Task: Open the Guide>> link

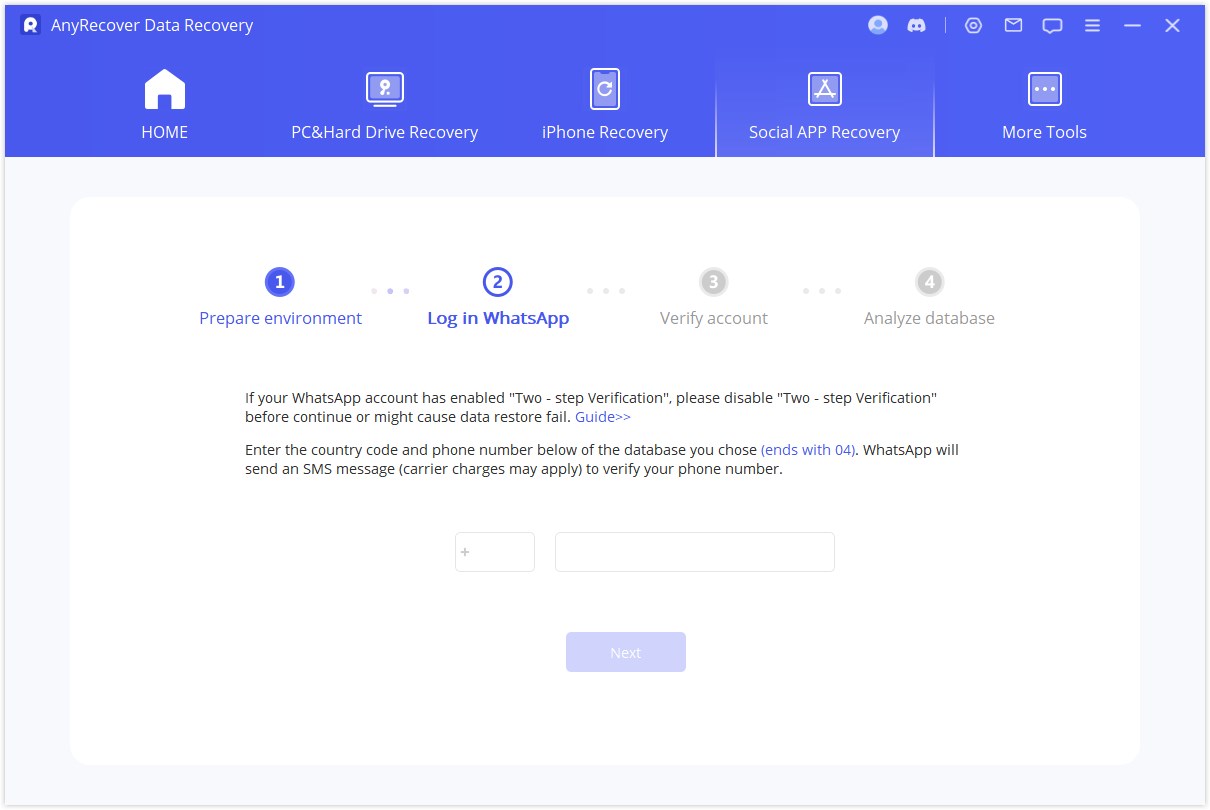Action: [x=603, y=417]
